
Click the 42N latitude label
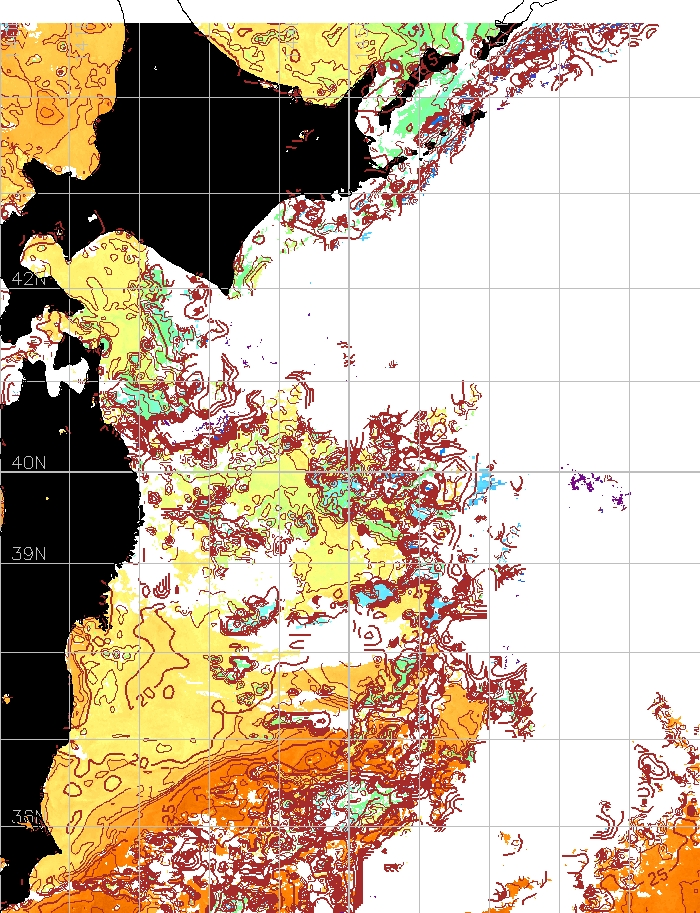[29, 279]
